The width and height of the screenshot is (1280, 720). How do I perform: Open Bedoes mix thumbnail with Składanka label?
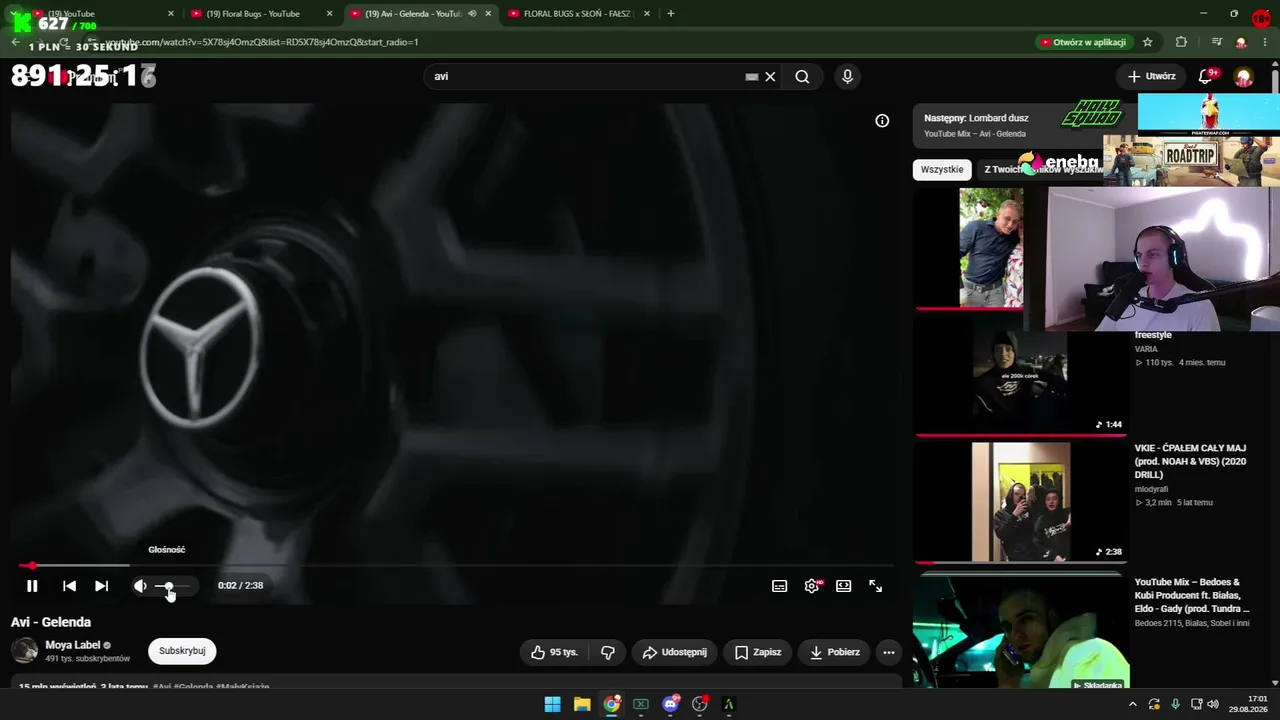coord(1020,633)
